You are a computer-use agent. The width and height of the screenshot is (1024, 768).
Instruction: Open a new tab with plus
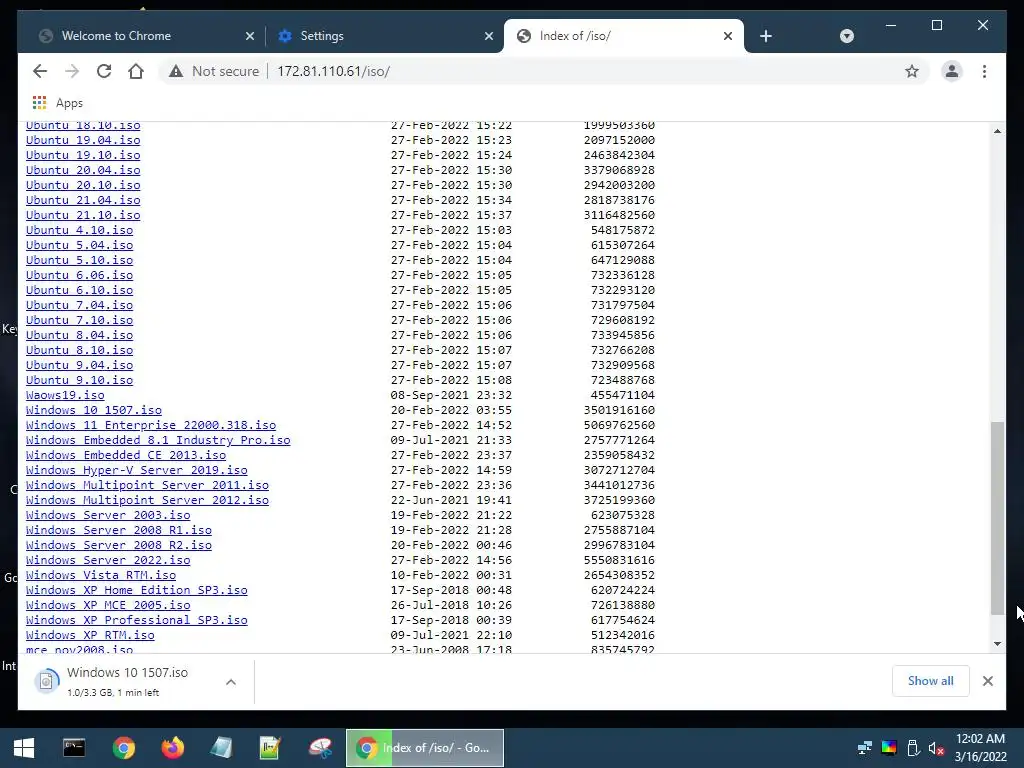coord(766,36)
